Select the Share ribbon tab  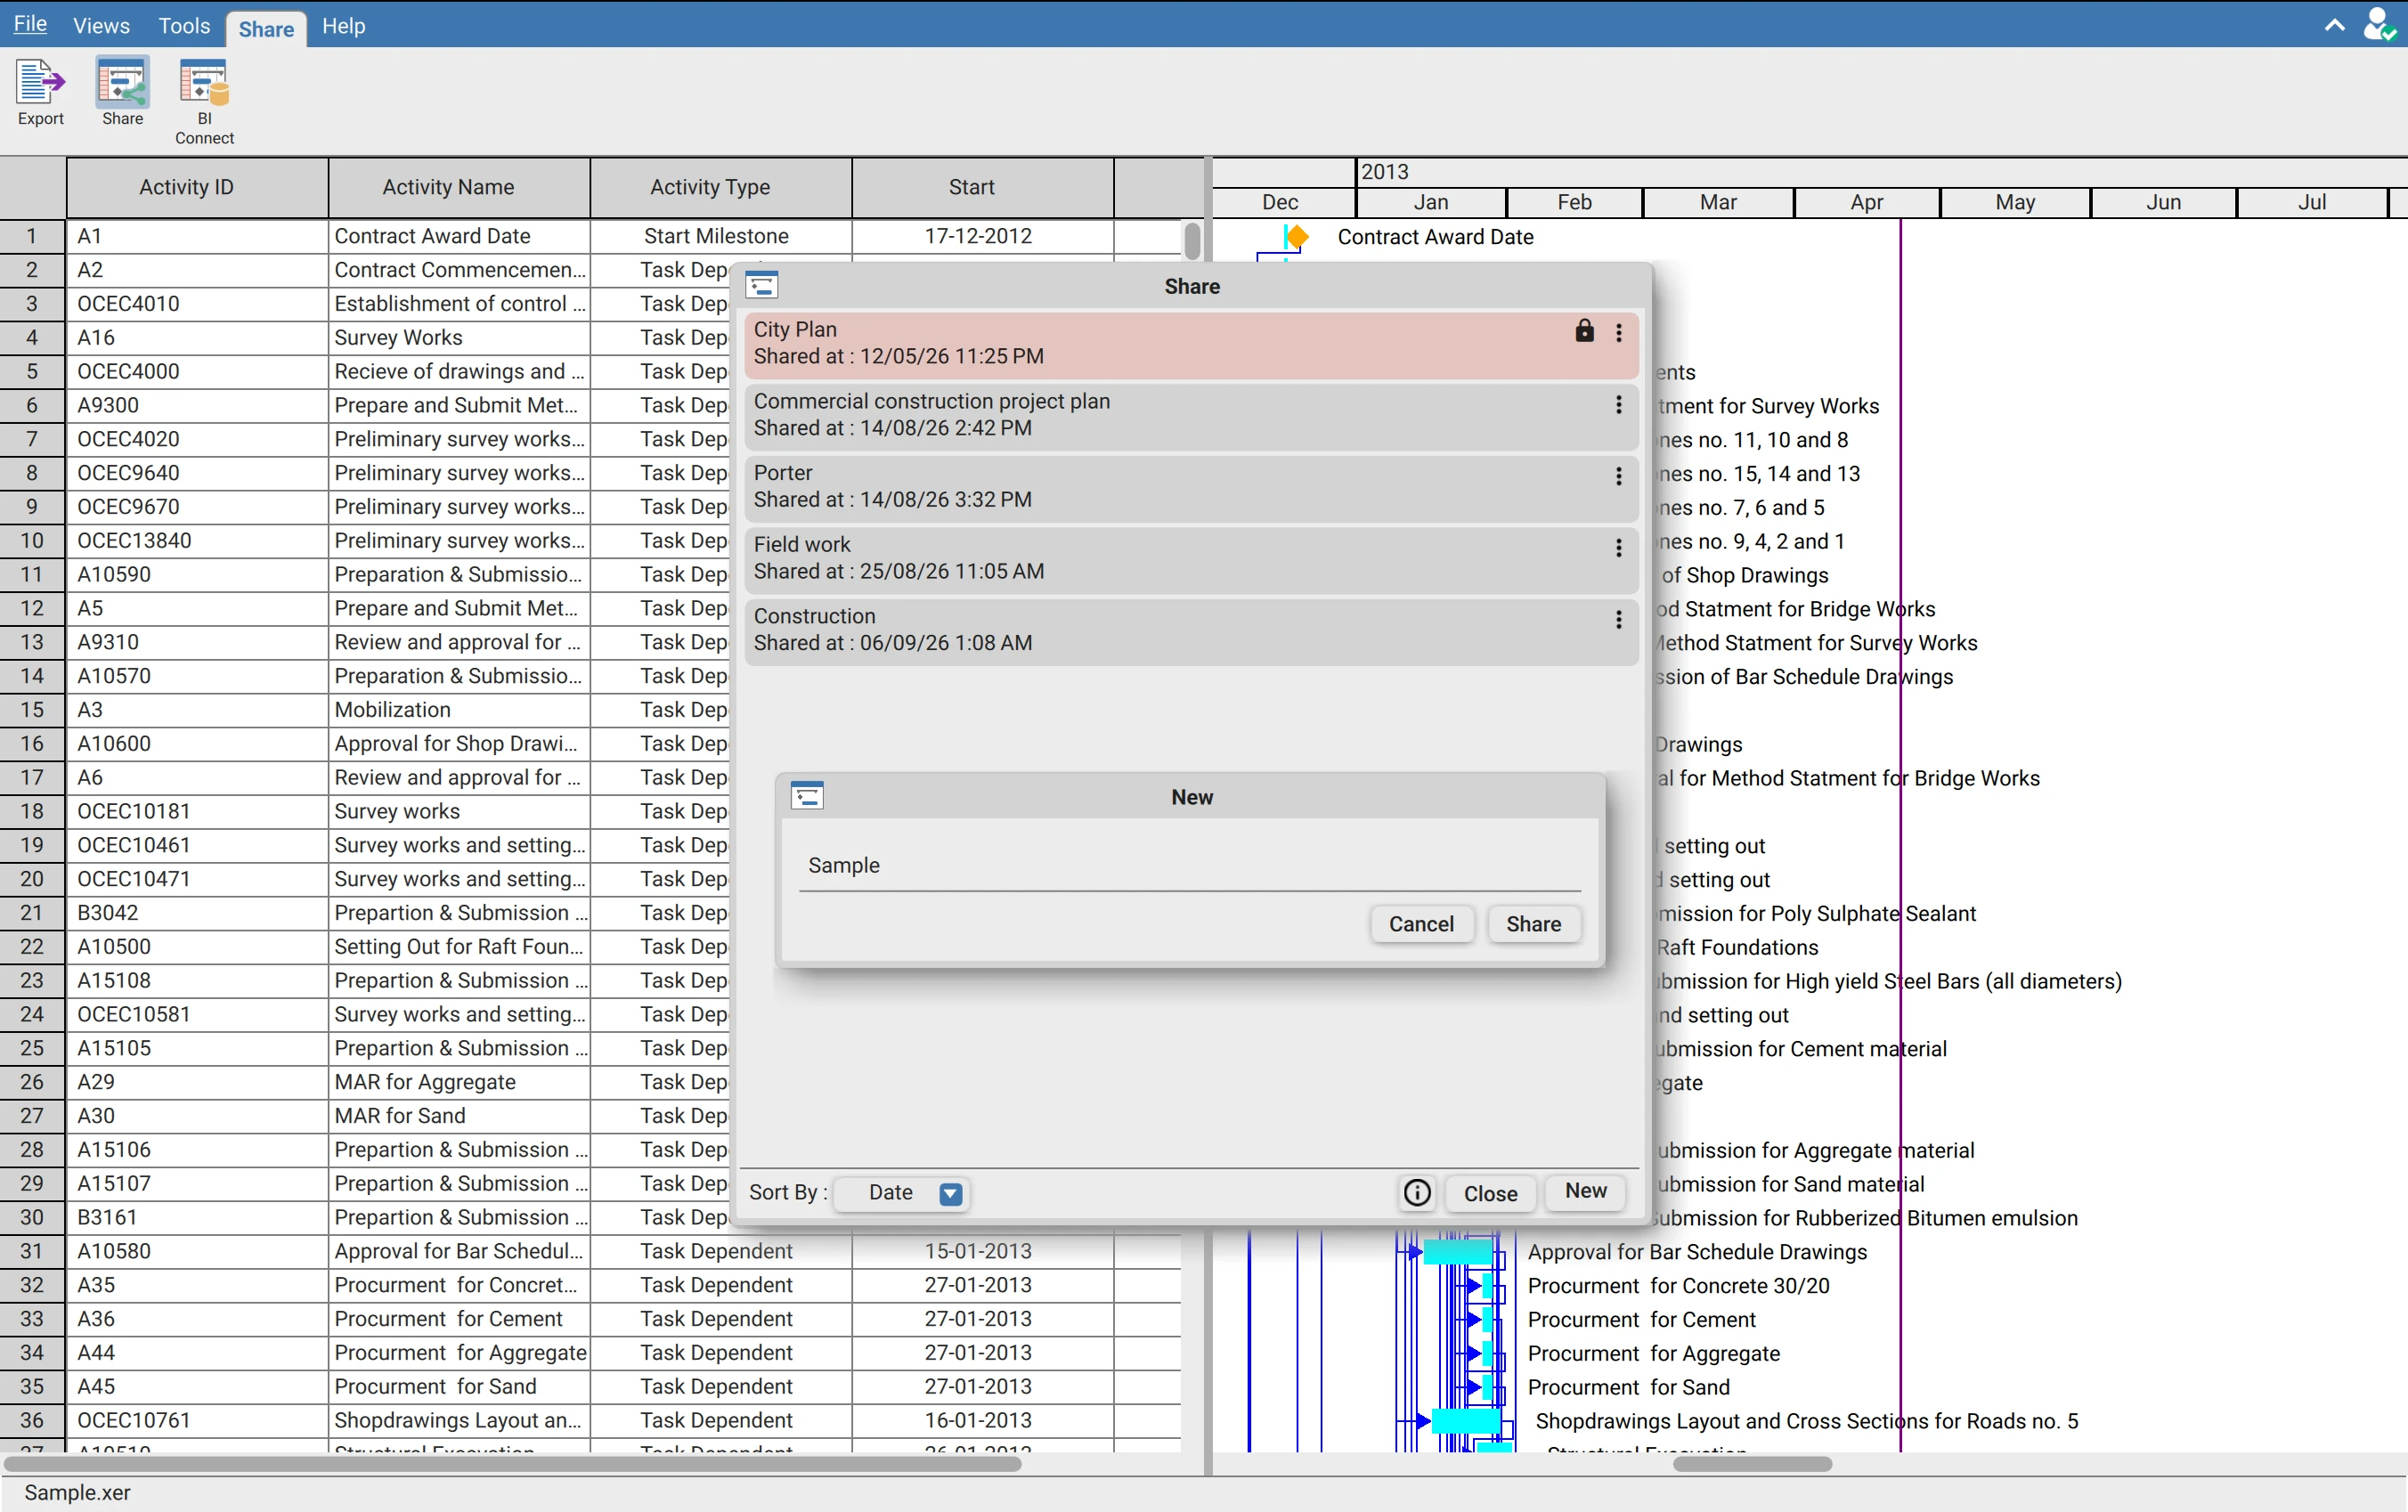tap(266, 29)
